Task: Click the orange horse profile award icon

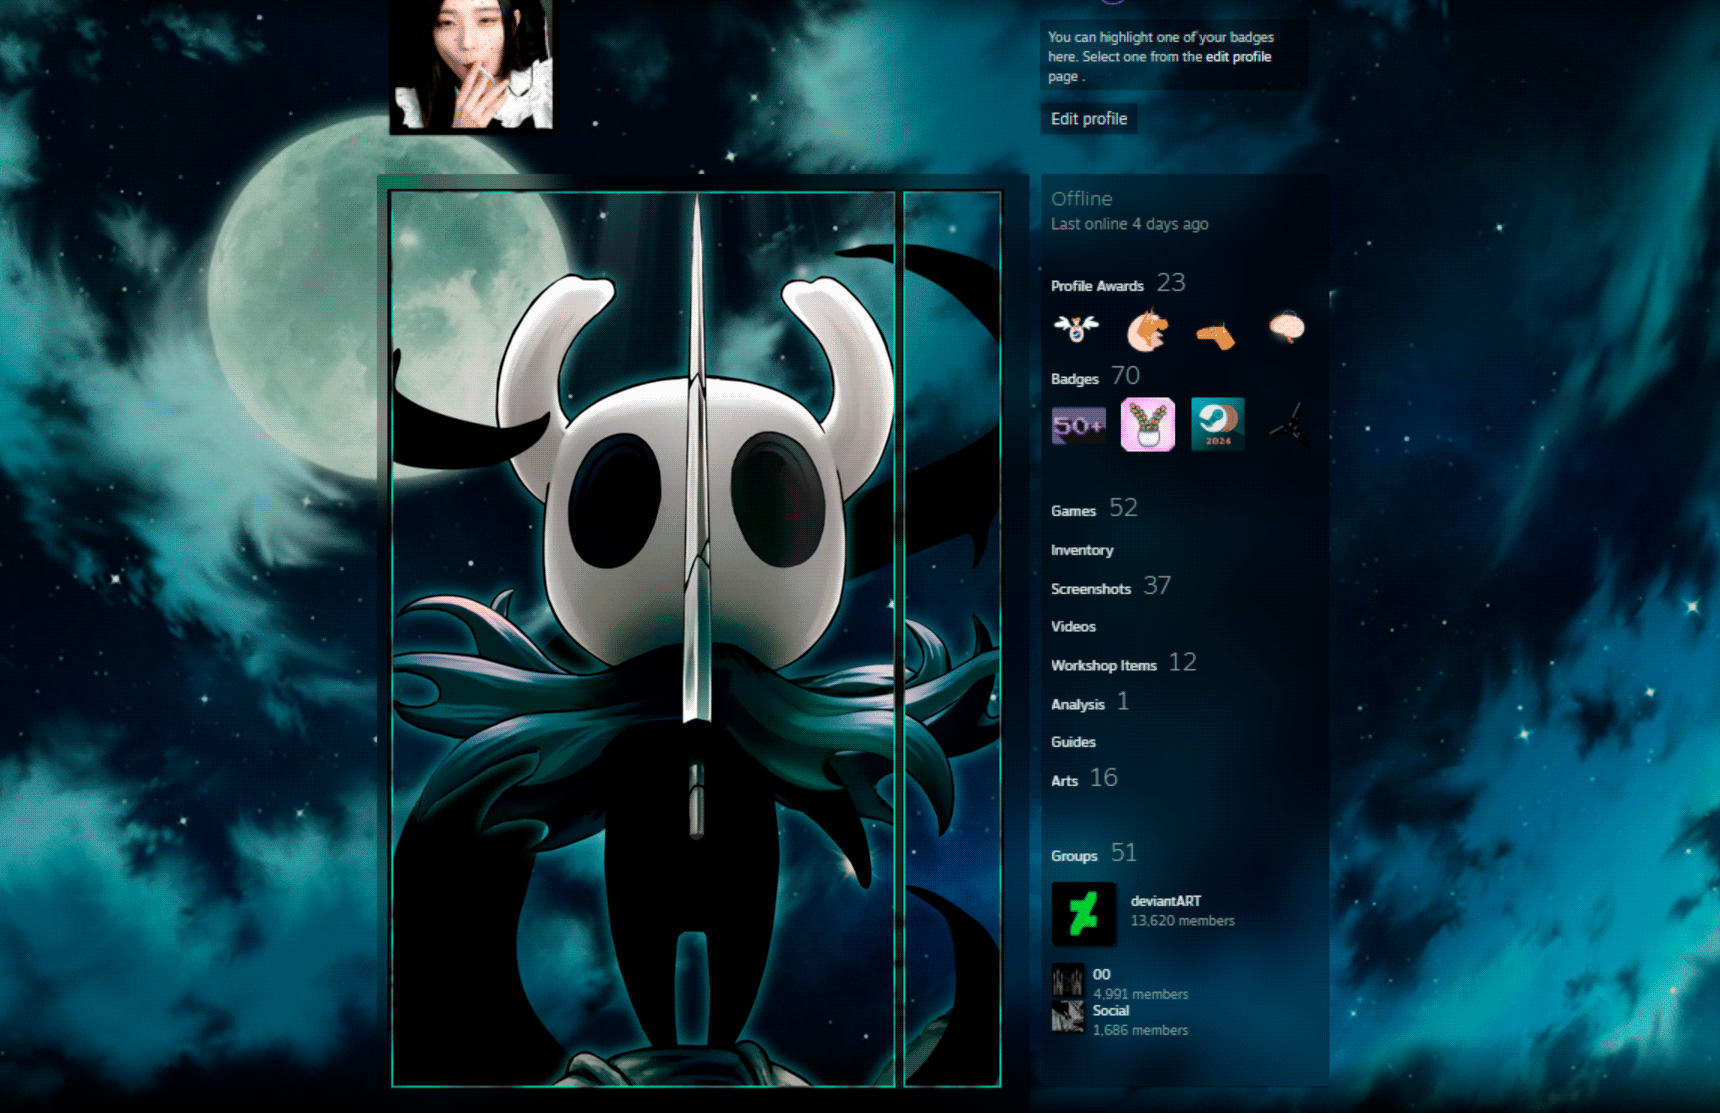Action: [x=1216, y=335]
